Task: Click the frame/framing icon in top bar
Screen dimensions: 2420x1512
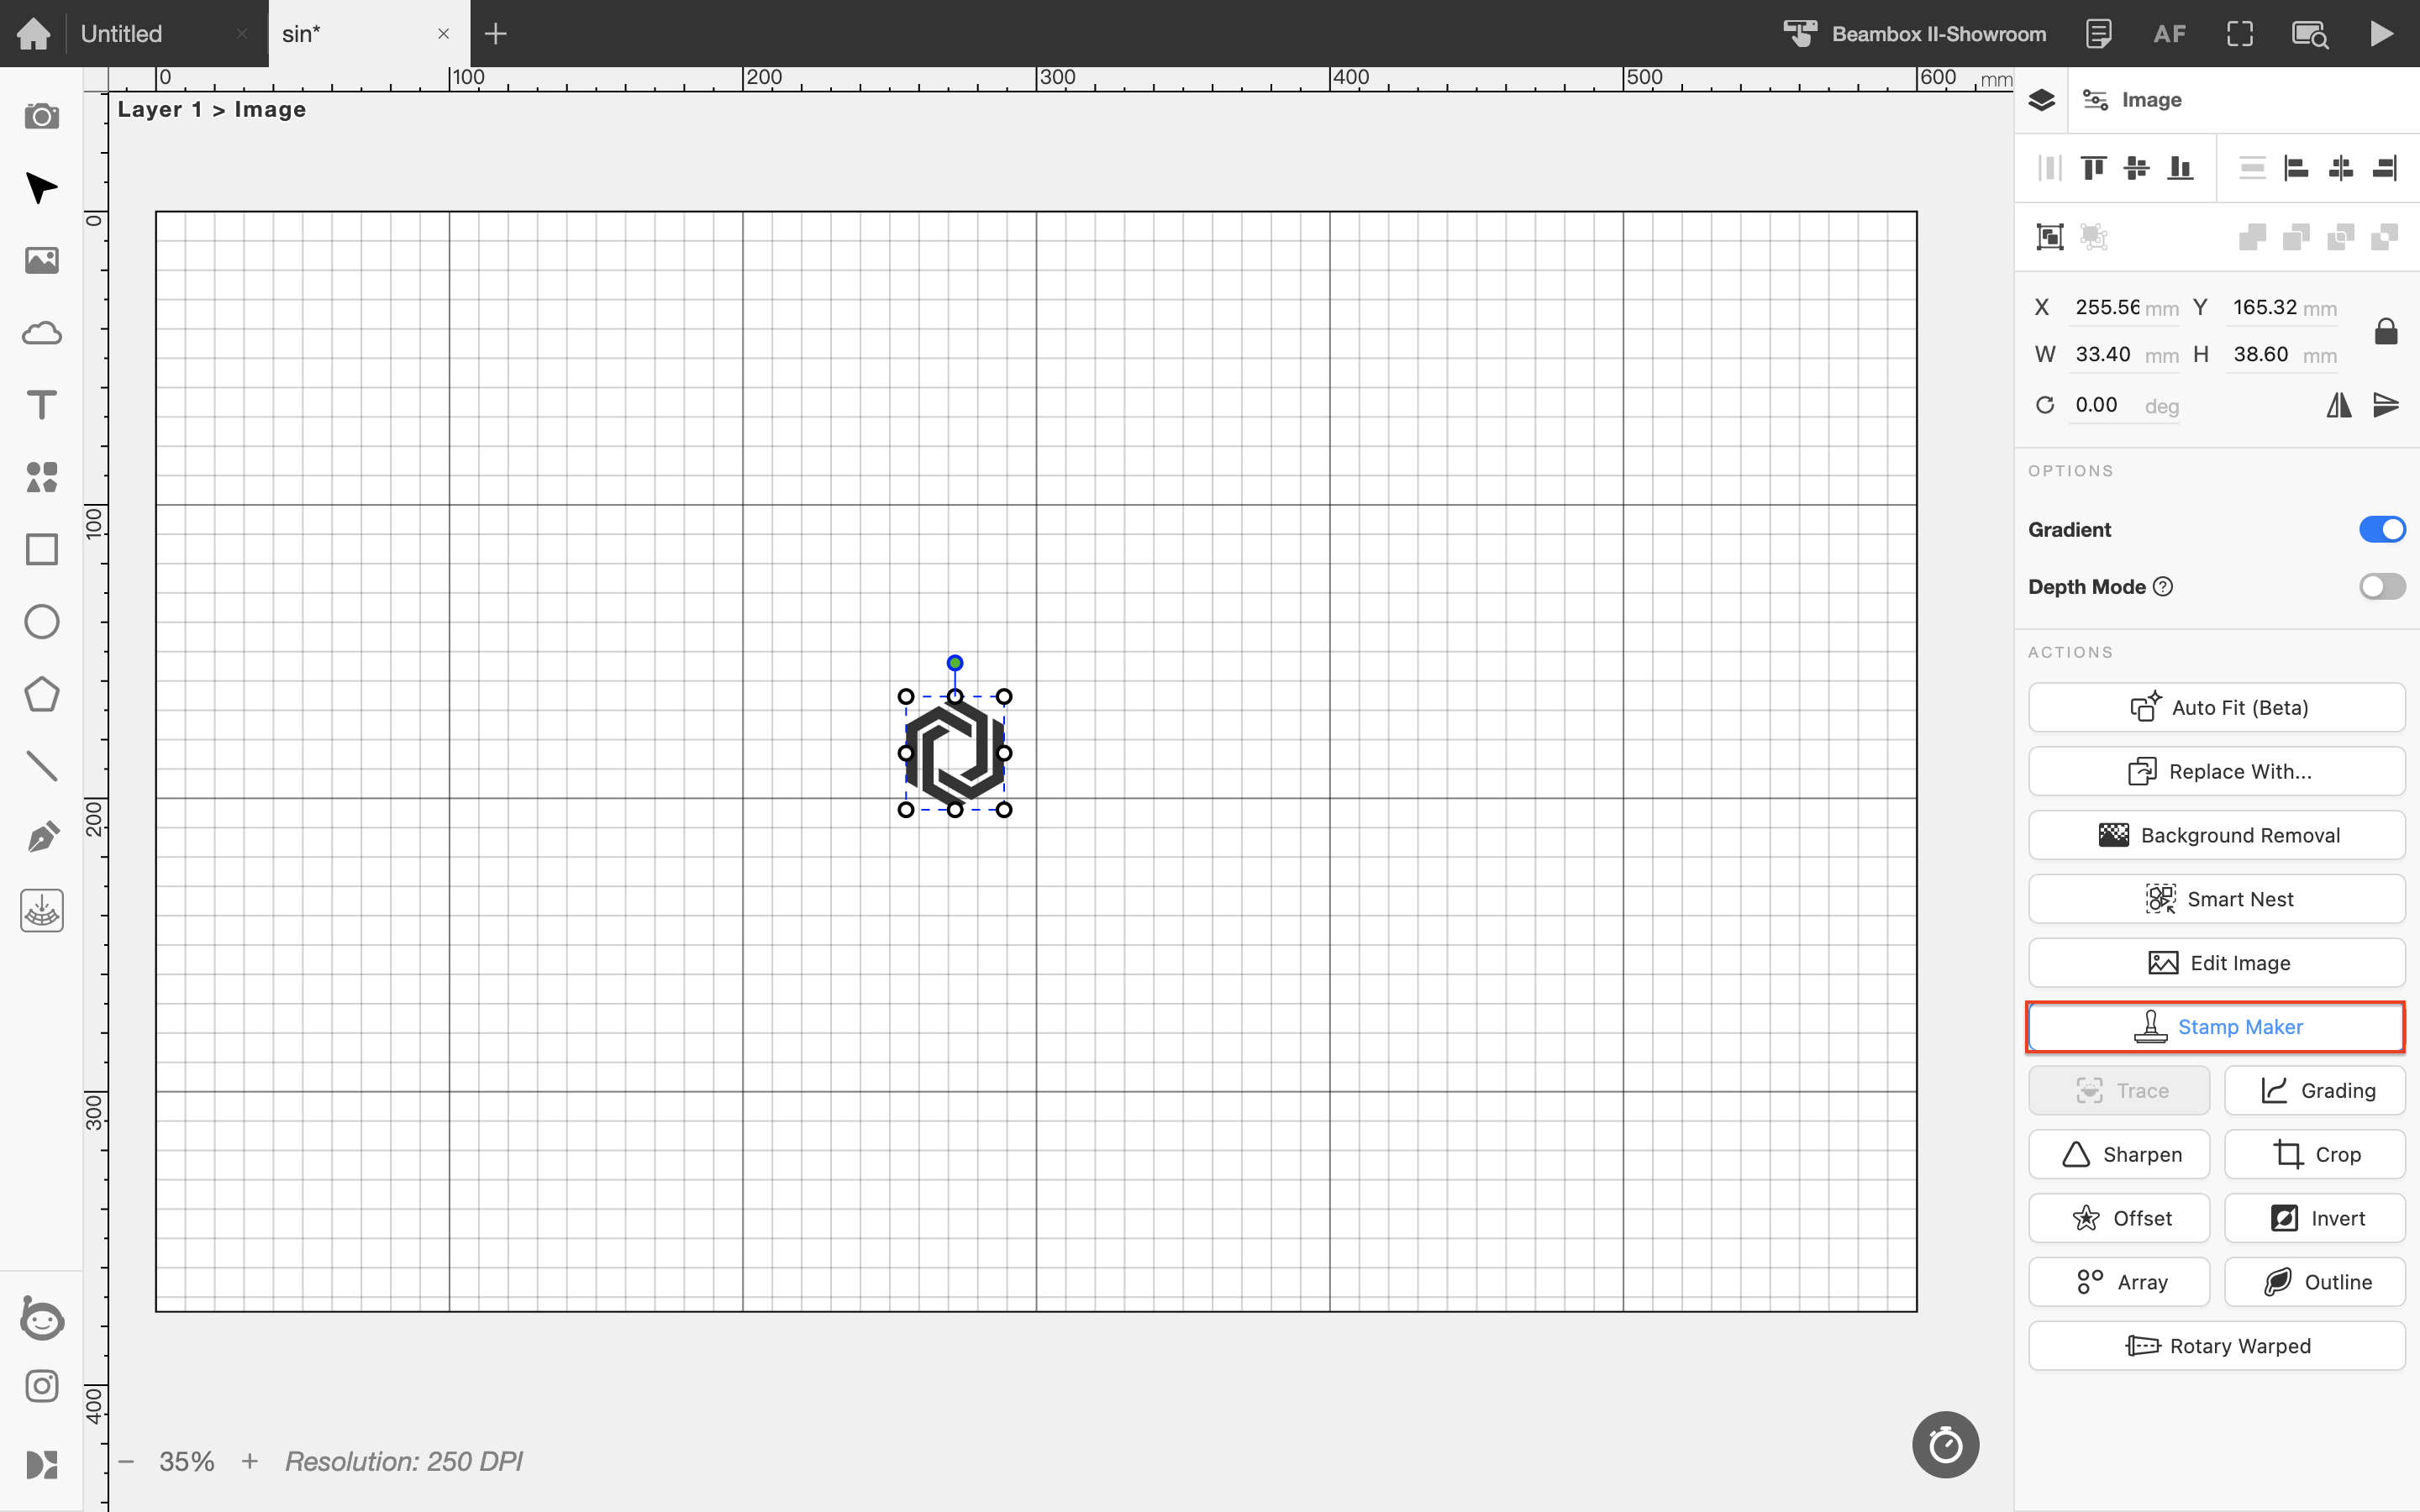Action: pos(2240,34)
